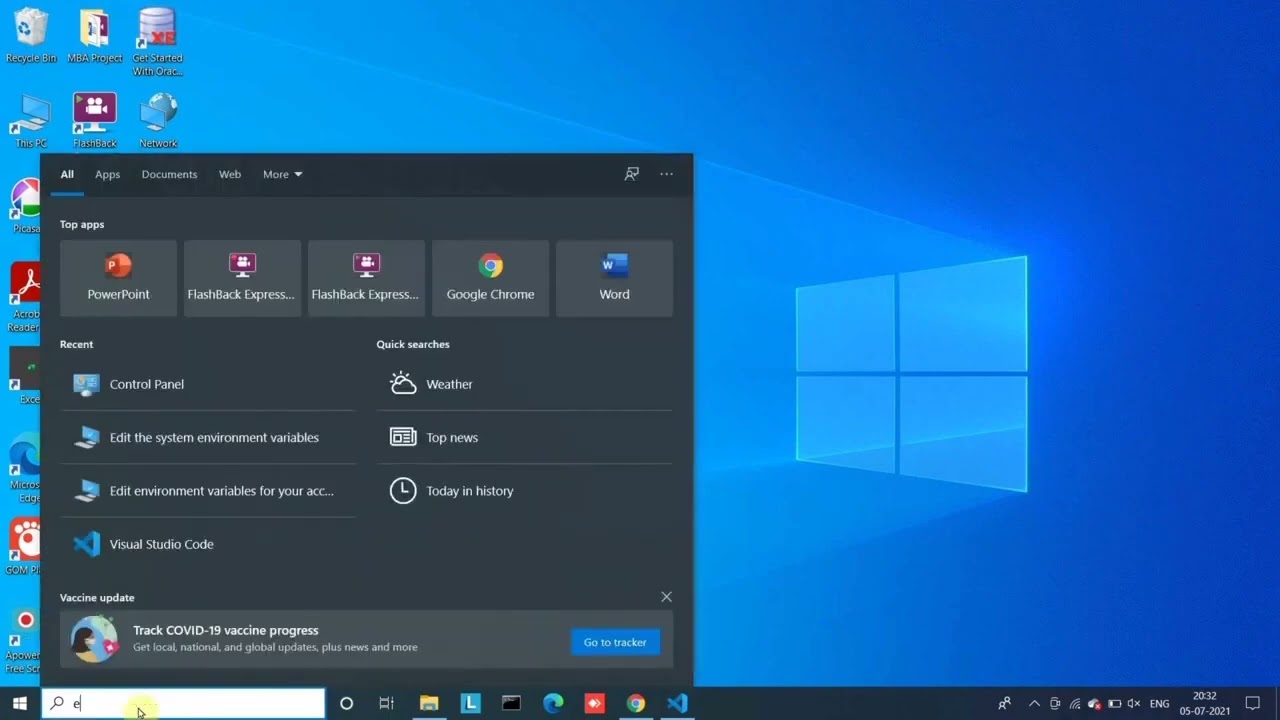Open Command Prompt window in taskbar

coord(511,703)
